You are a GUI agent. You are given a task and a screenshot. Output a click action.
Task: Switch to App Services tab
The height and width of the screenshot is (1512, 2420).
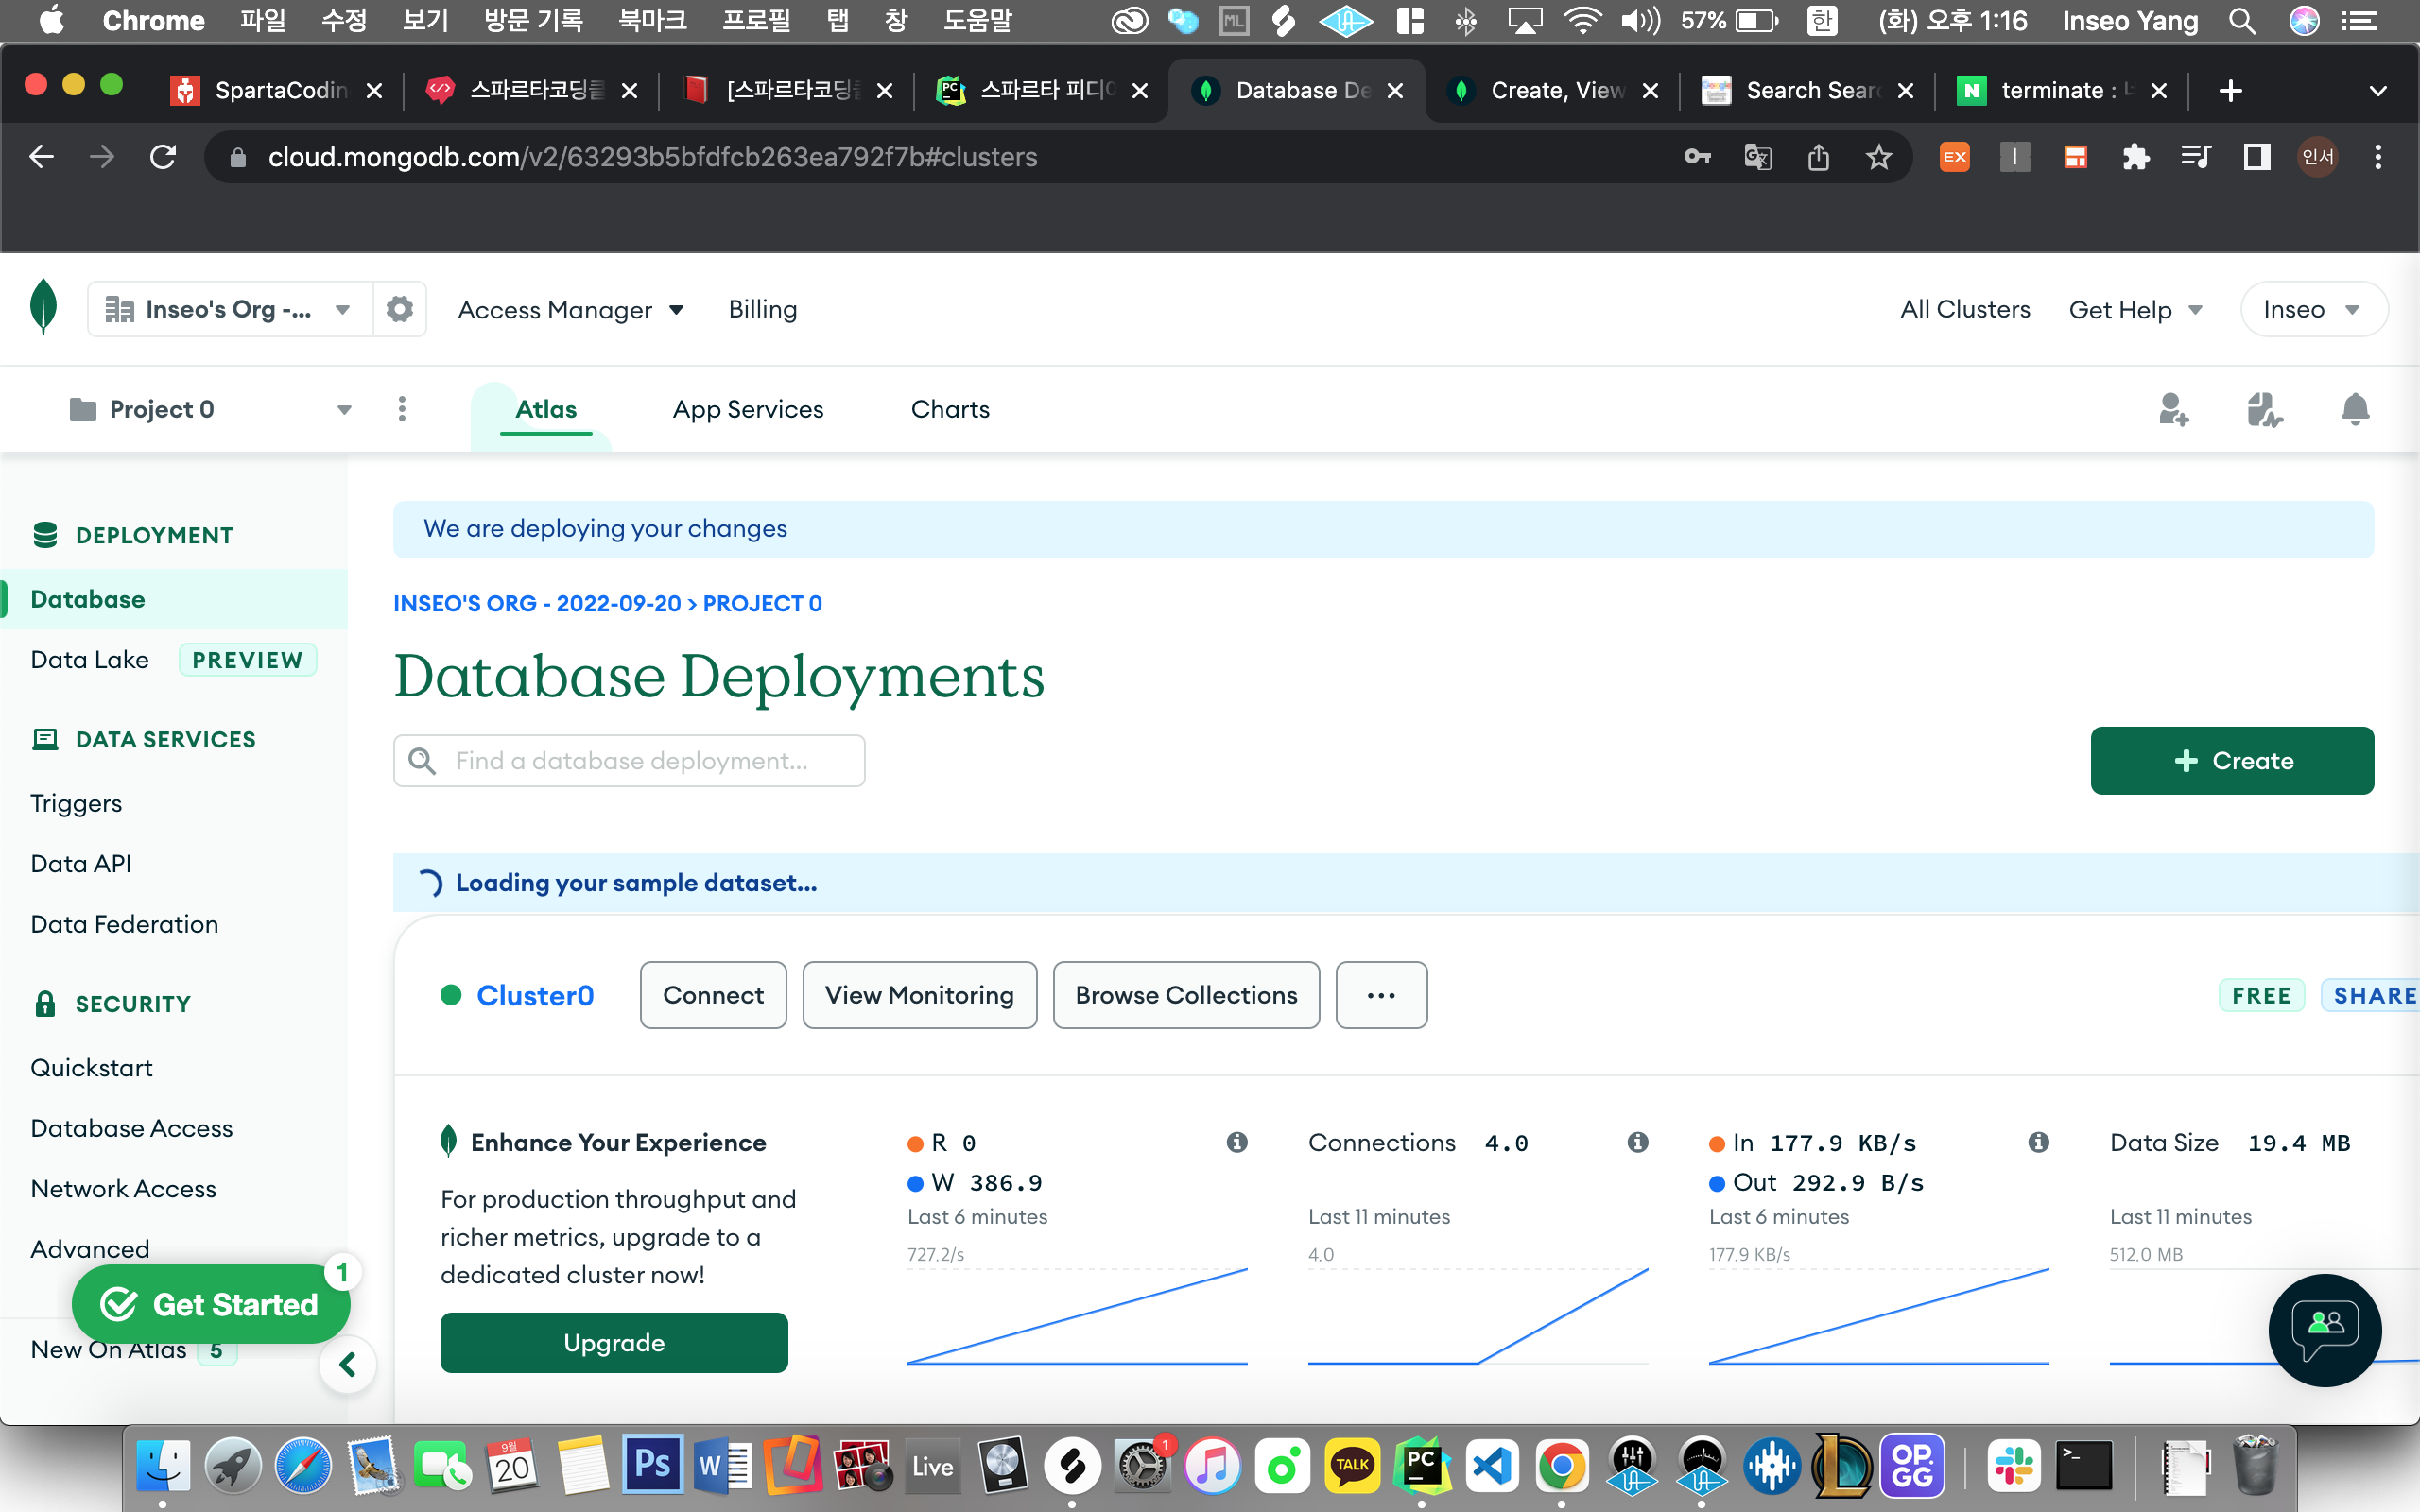point(748,409)
